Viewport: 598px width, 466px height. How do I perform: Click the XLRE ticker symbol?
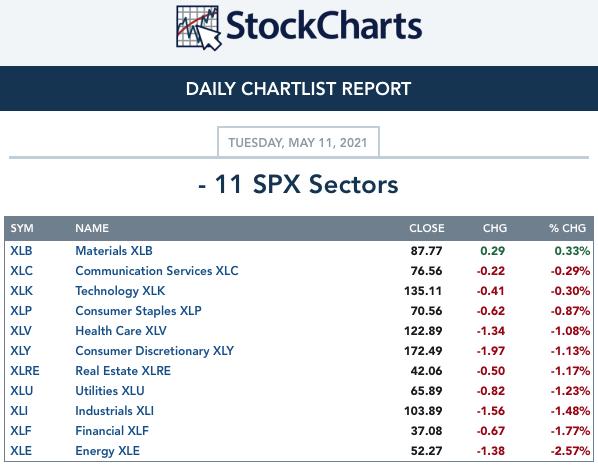[25, 371]
